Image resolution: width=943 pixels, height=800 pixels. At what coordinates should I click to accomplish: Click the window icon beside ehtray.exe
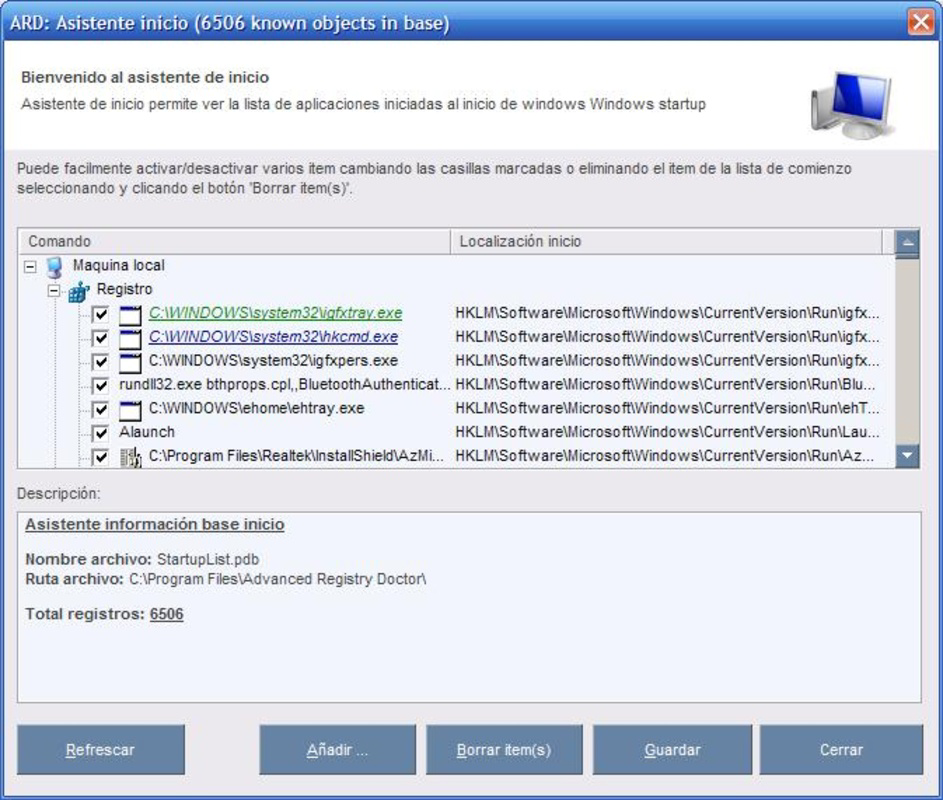pyautogui.click(x=130, y=410)
